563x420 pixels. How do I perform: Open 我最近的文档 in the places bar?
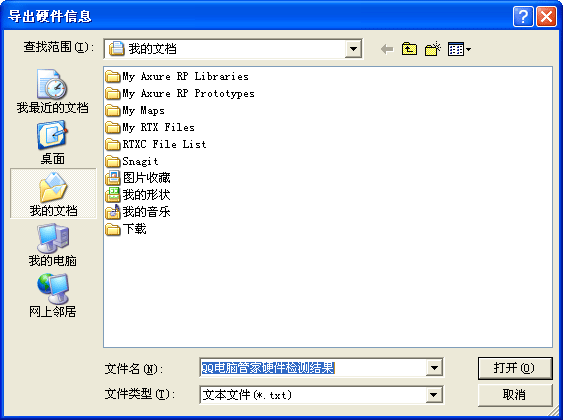pyautogui.click(x=52, y=92)
